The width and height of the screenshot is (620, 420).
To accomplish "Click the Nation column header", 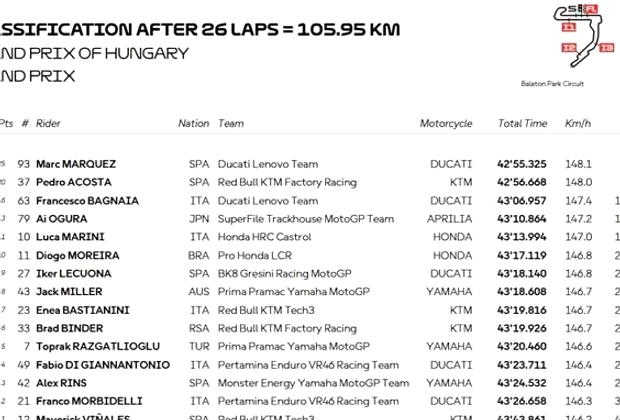I will [x=193, y=123].
